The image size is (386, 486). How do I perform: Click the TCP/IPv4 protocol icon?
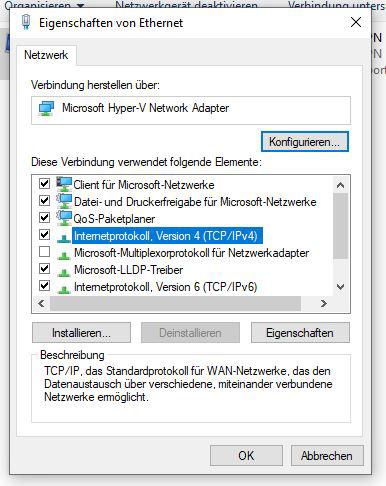click(64, 238)
